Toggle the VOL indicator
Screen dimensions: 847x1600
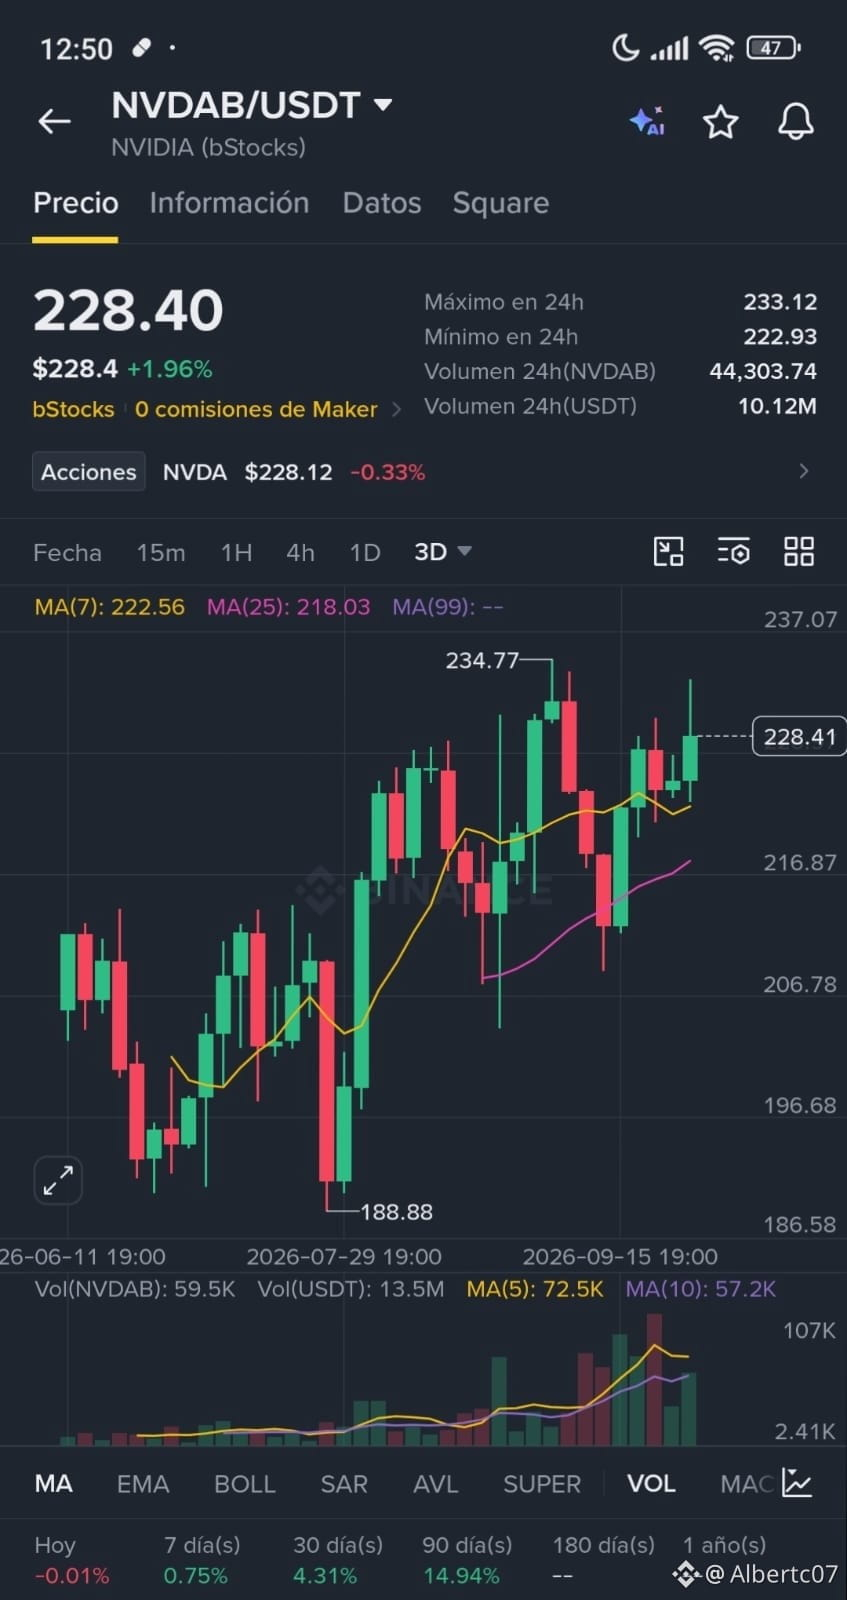(651, 1484)
